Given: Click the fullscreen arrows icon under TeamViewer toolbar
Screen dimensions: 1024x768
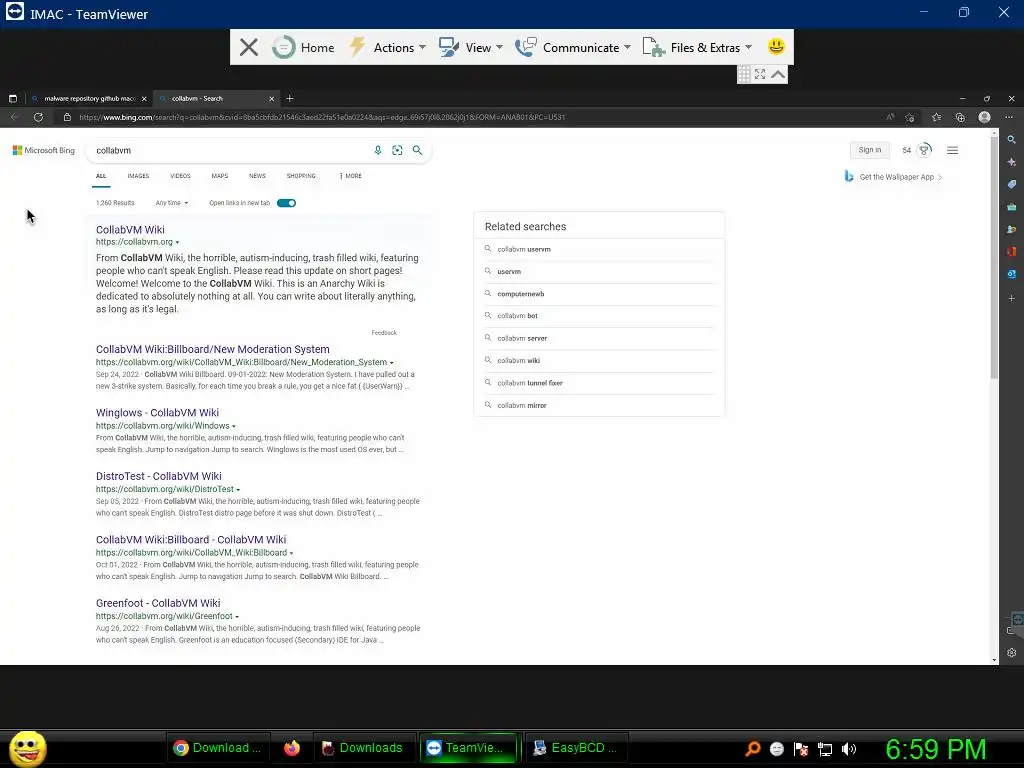Looking at the screenshot, I should click(x=760, y=74).
